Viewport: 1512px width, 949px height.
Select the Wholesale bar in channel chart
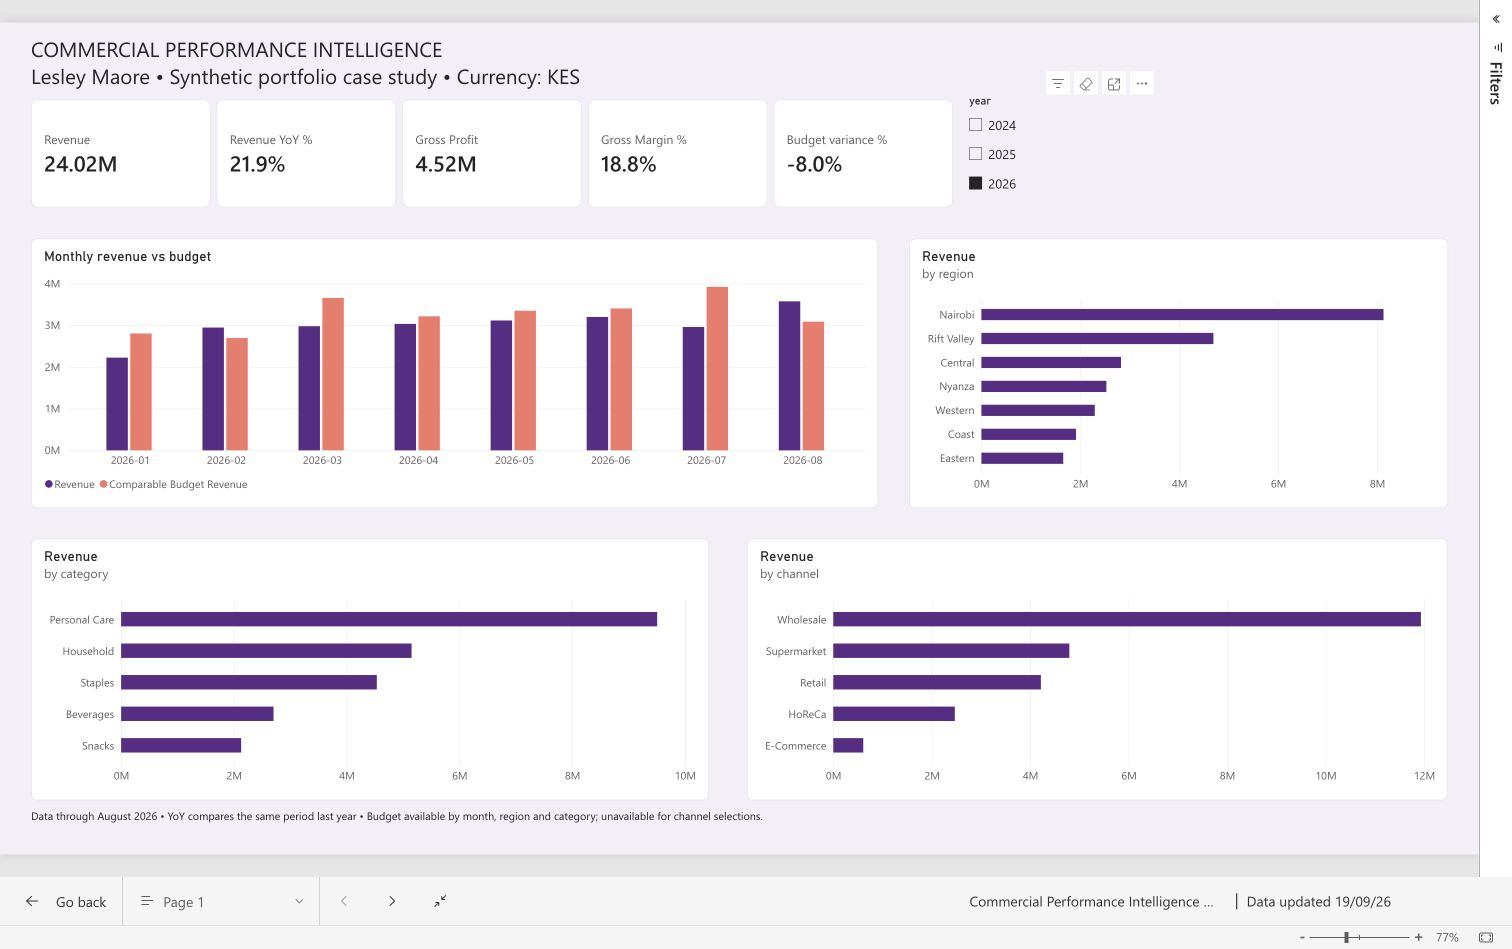click(1127, 619)
